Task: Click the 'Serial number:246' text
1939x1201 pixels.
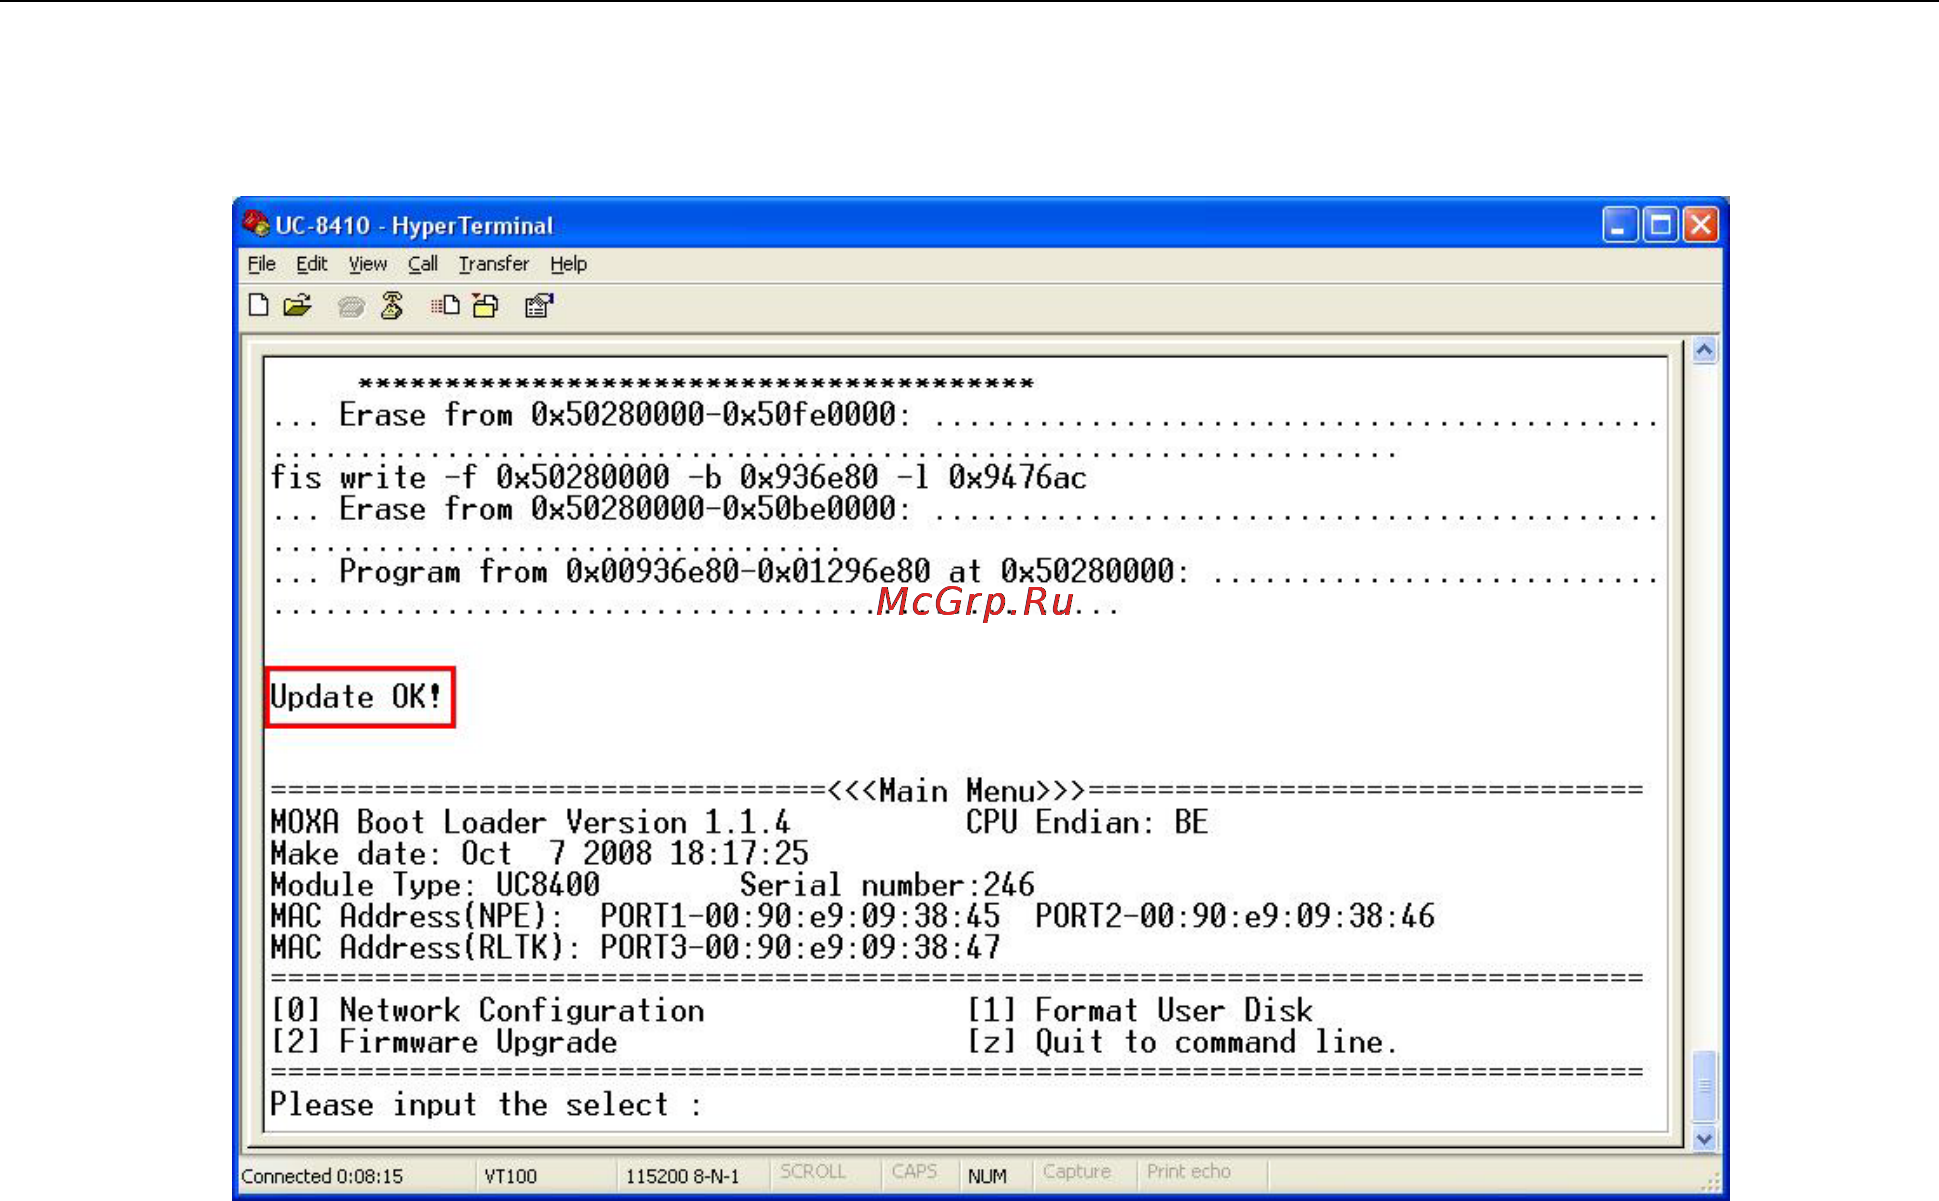Action: coord(887,885)
